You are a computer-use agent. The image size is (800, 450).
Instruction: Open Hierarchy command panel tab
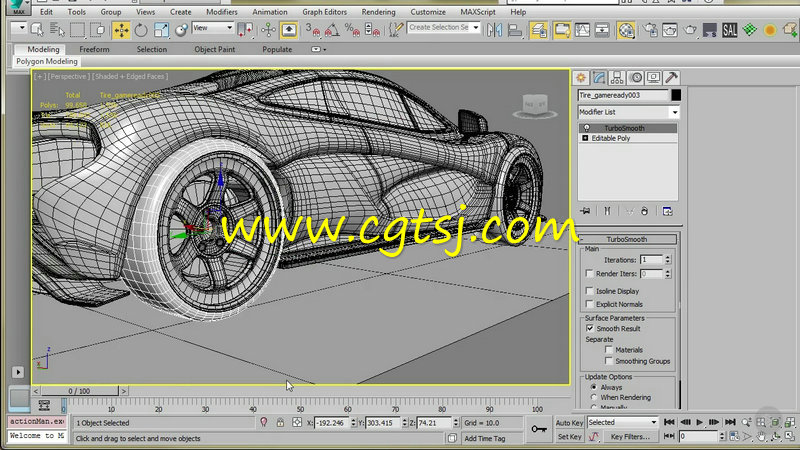pyautogui.click(x=617, y=78)
